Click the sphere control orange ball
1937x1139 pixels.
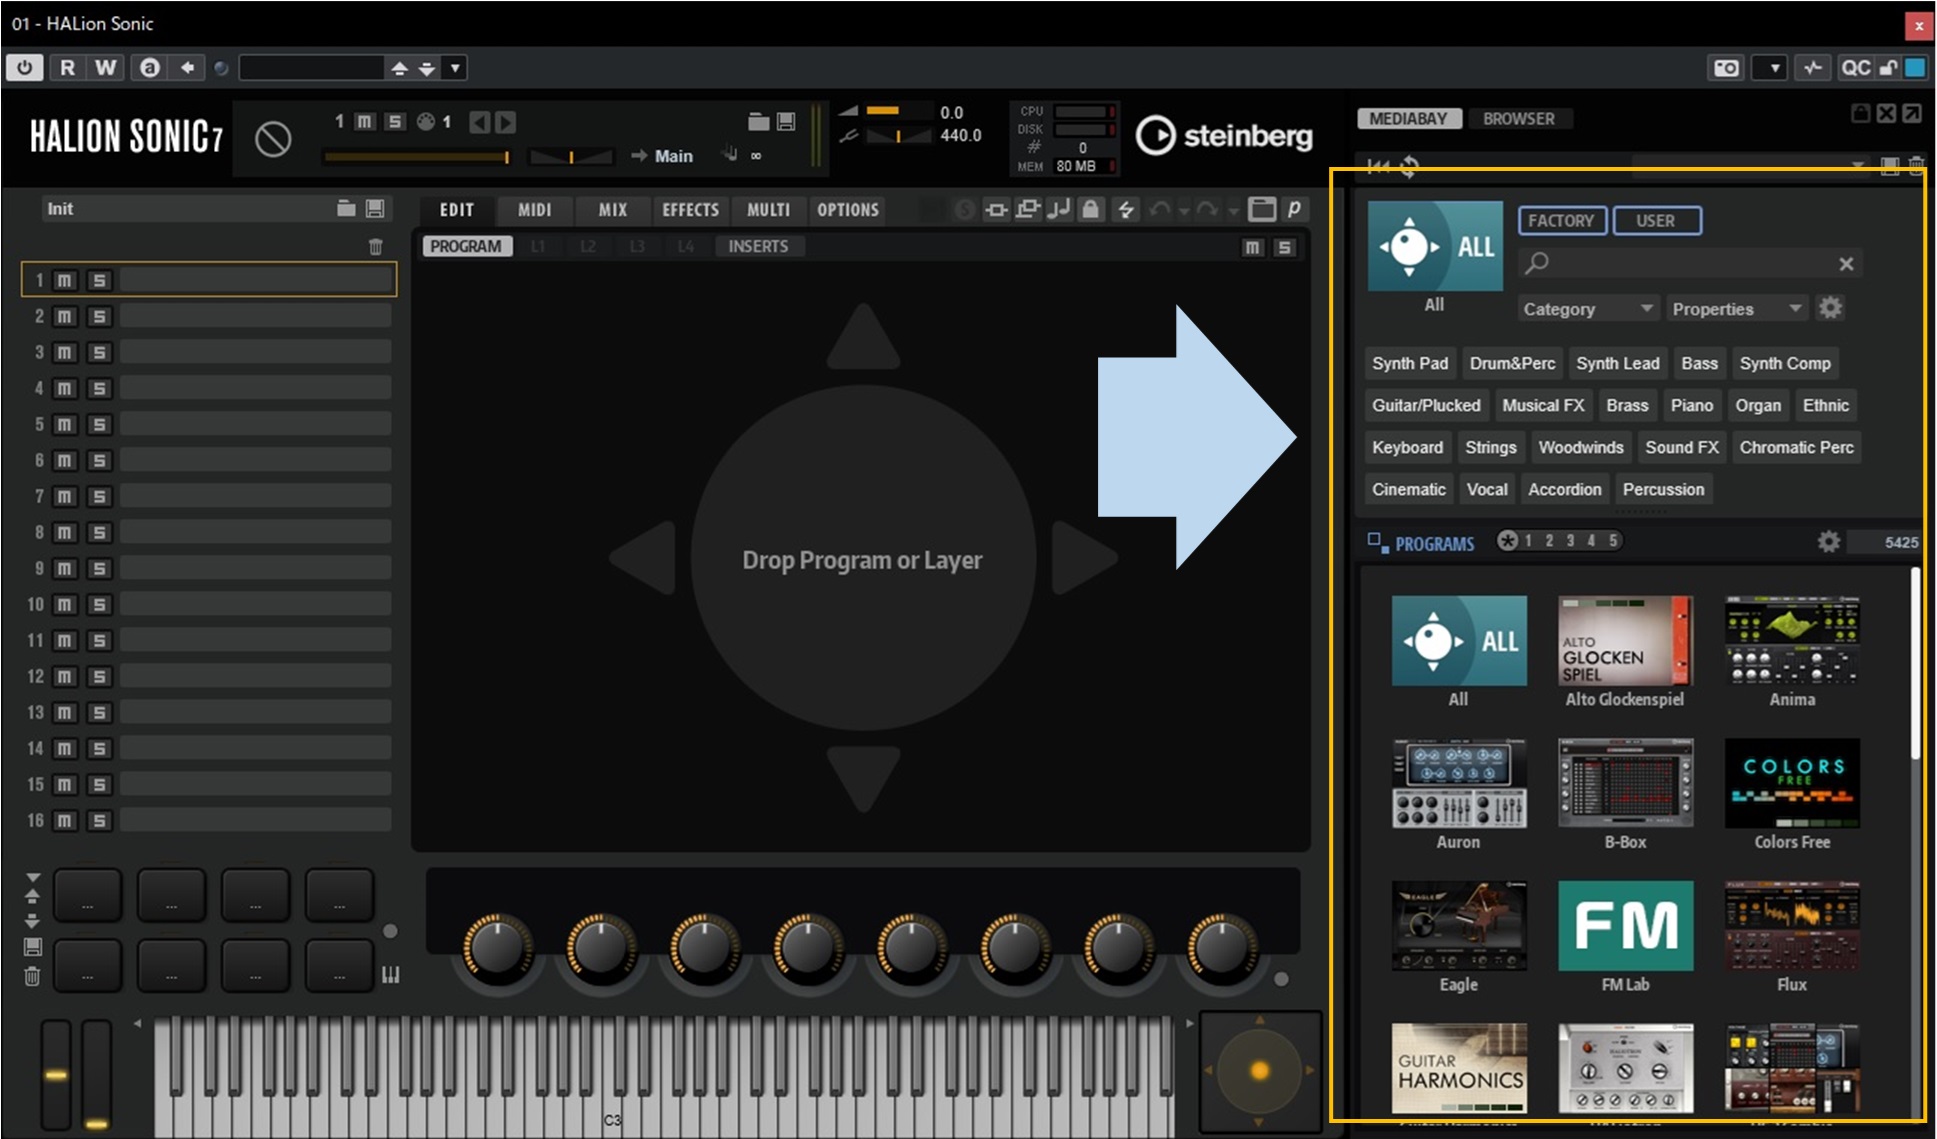click(1260, 1071)
